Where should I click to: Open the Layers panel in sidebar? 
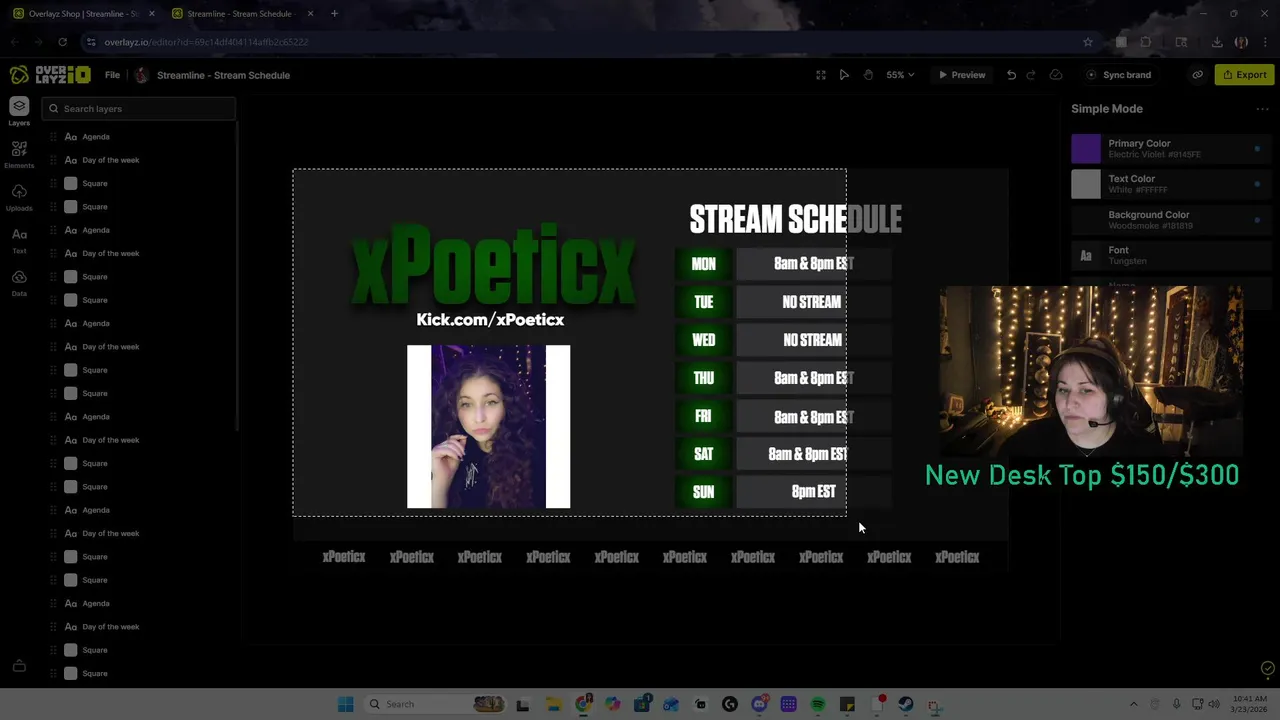(x=19, y=111)
